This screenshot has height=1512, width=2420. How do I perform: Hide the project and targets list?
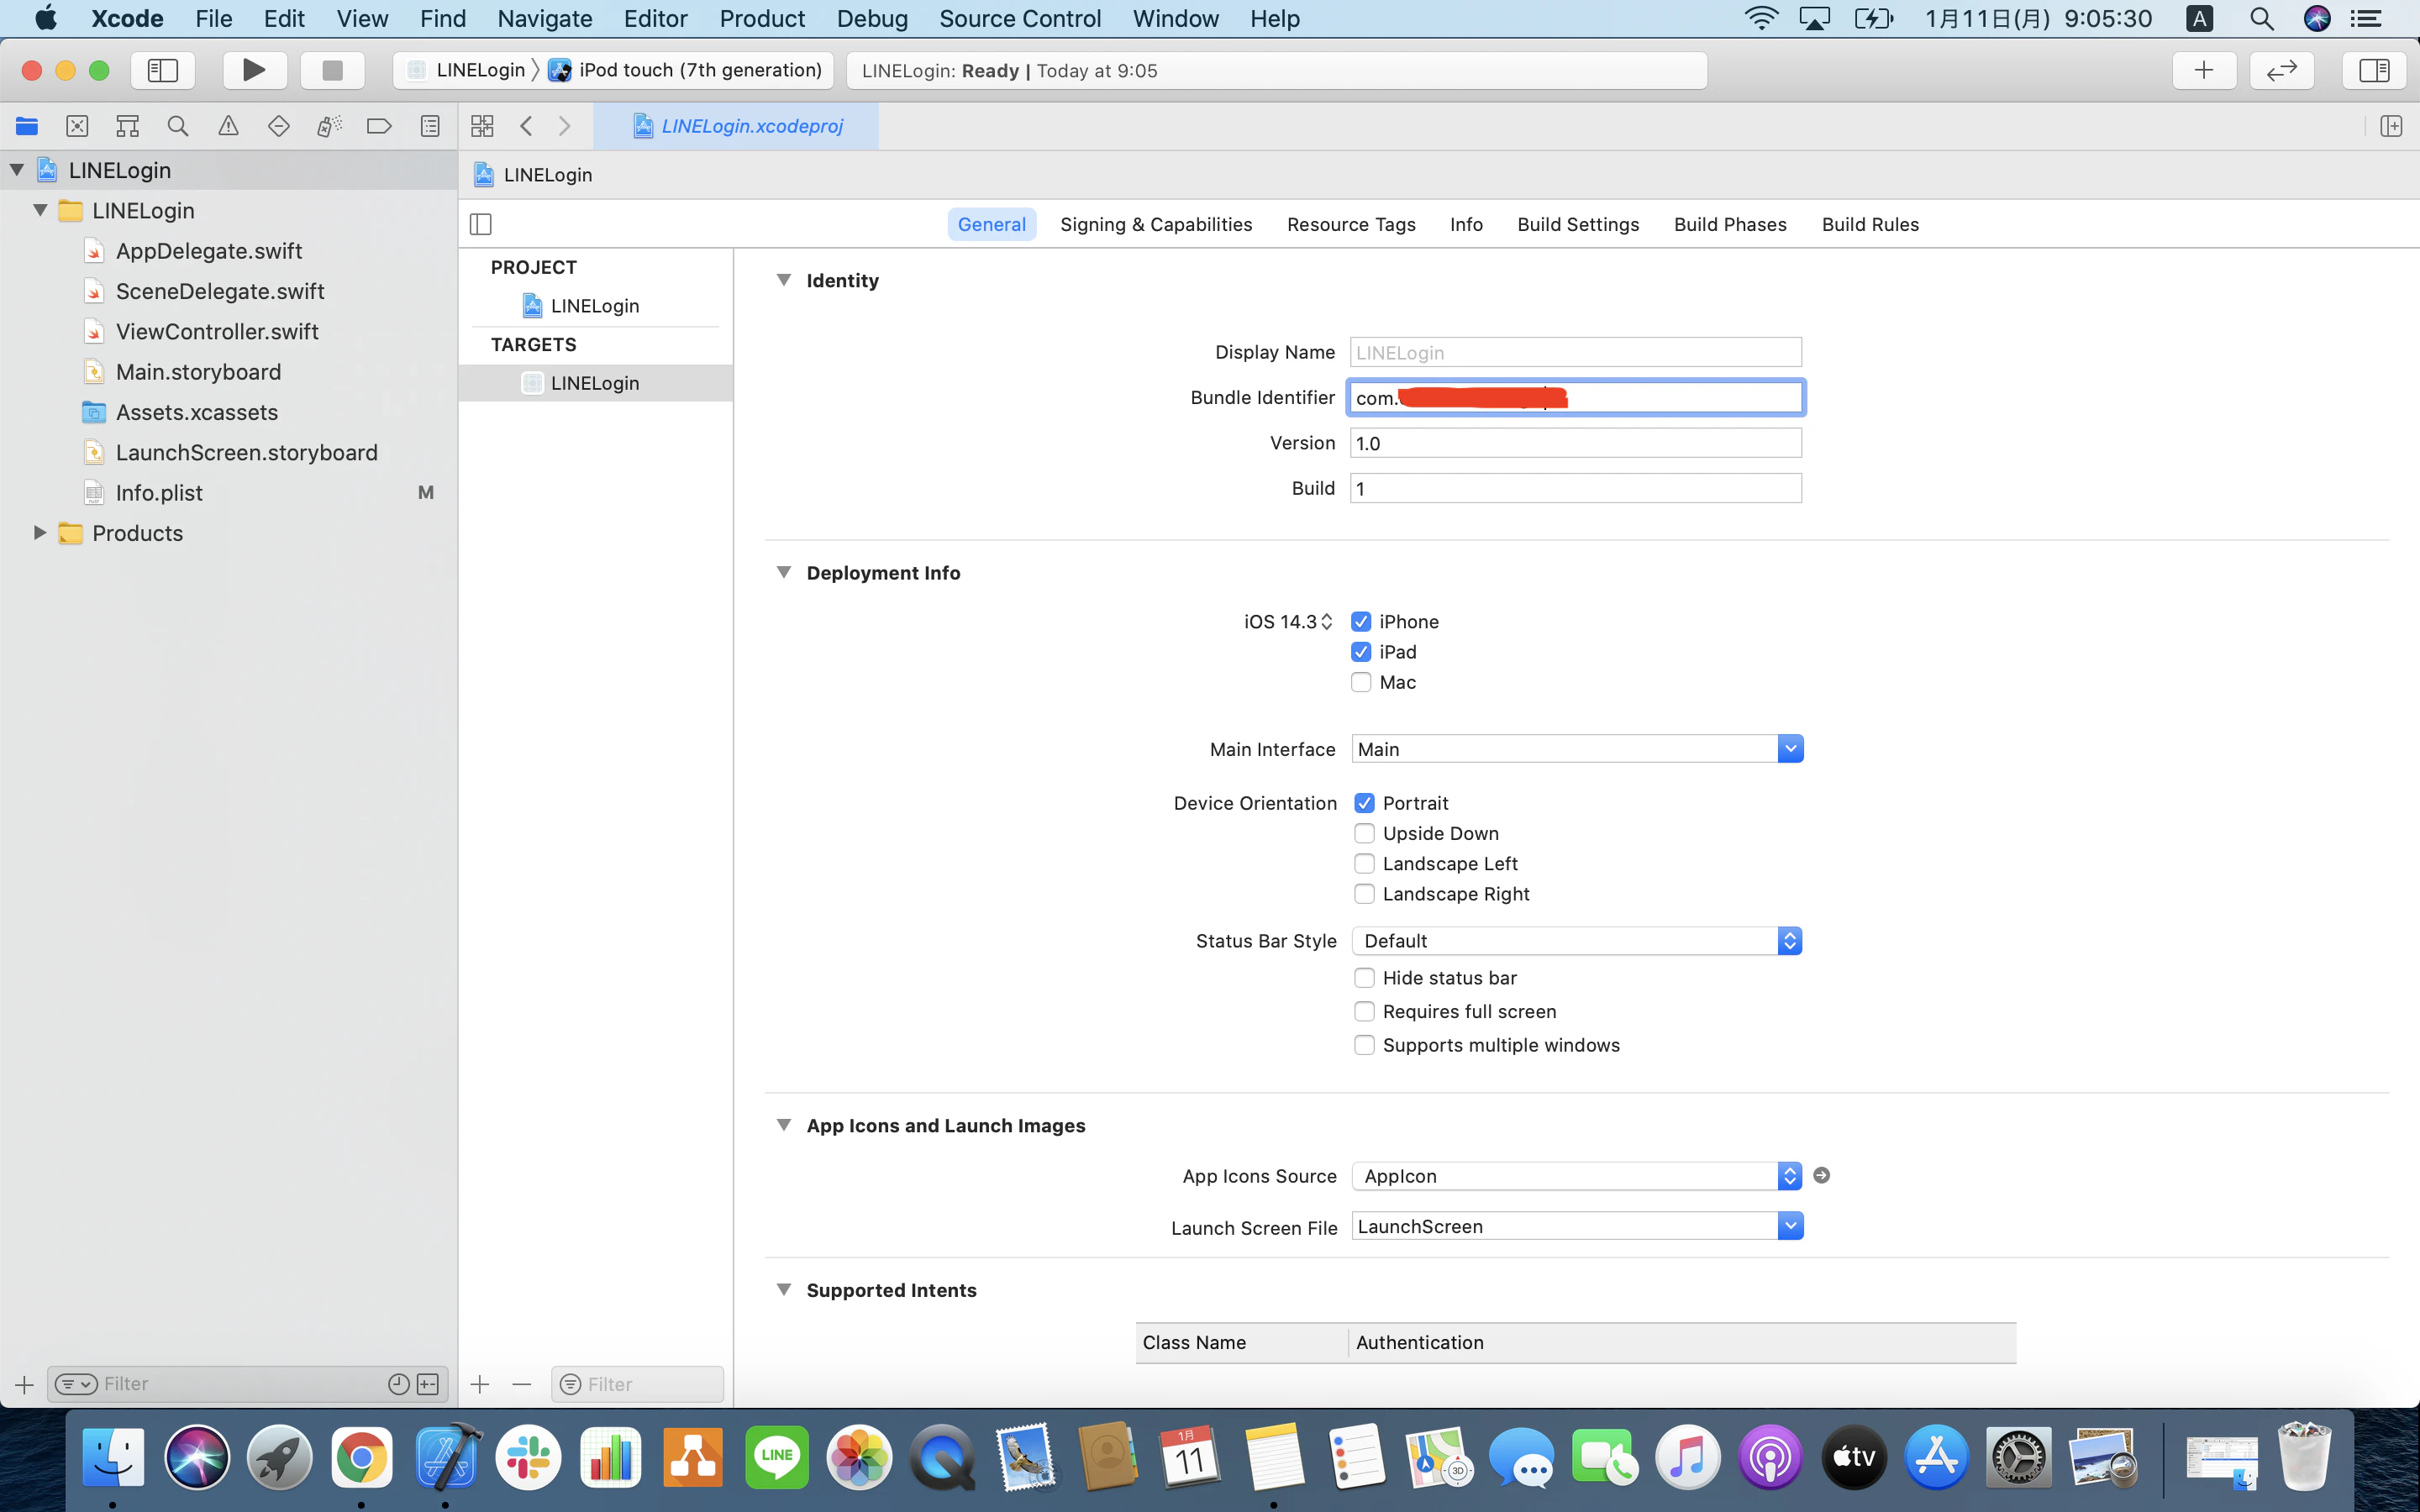481,224
